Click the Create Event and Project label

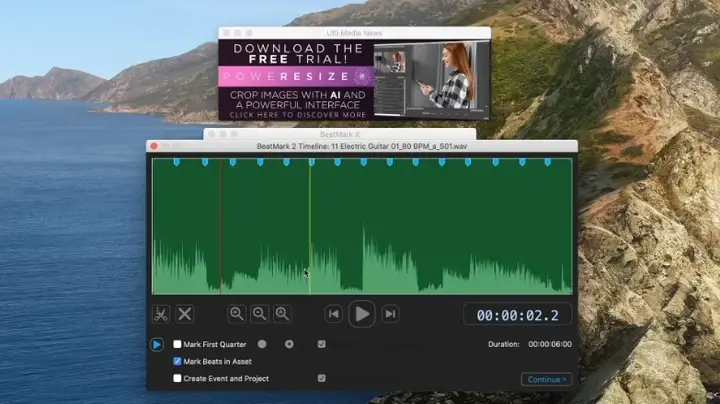point(226,379)
